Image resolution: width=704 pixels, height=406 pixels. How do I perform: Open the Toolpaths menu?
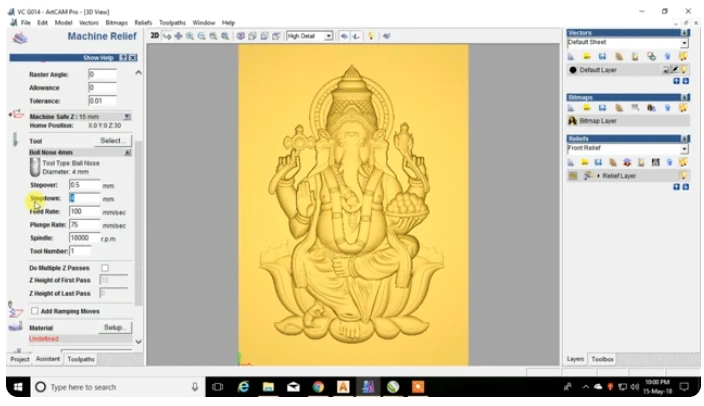[170, 22]
